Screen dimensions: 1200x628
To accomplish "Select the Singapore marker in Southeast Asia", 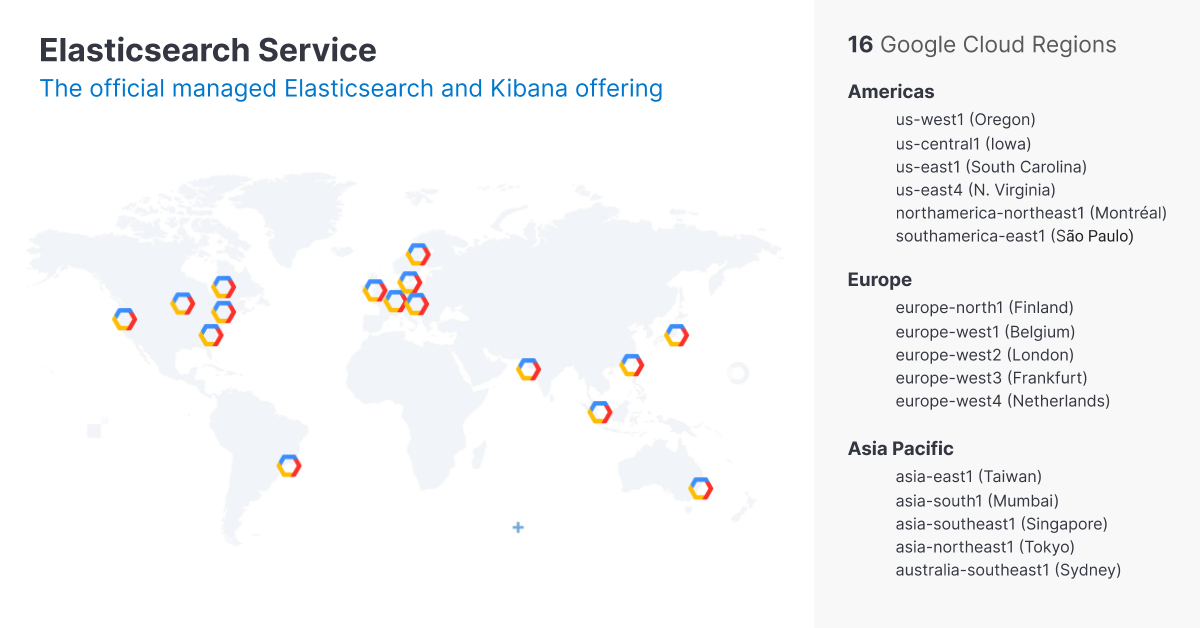I will coord(599,412).
